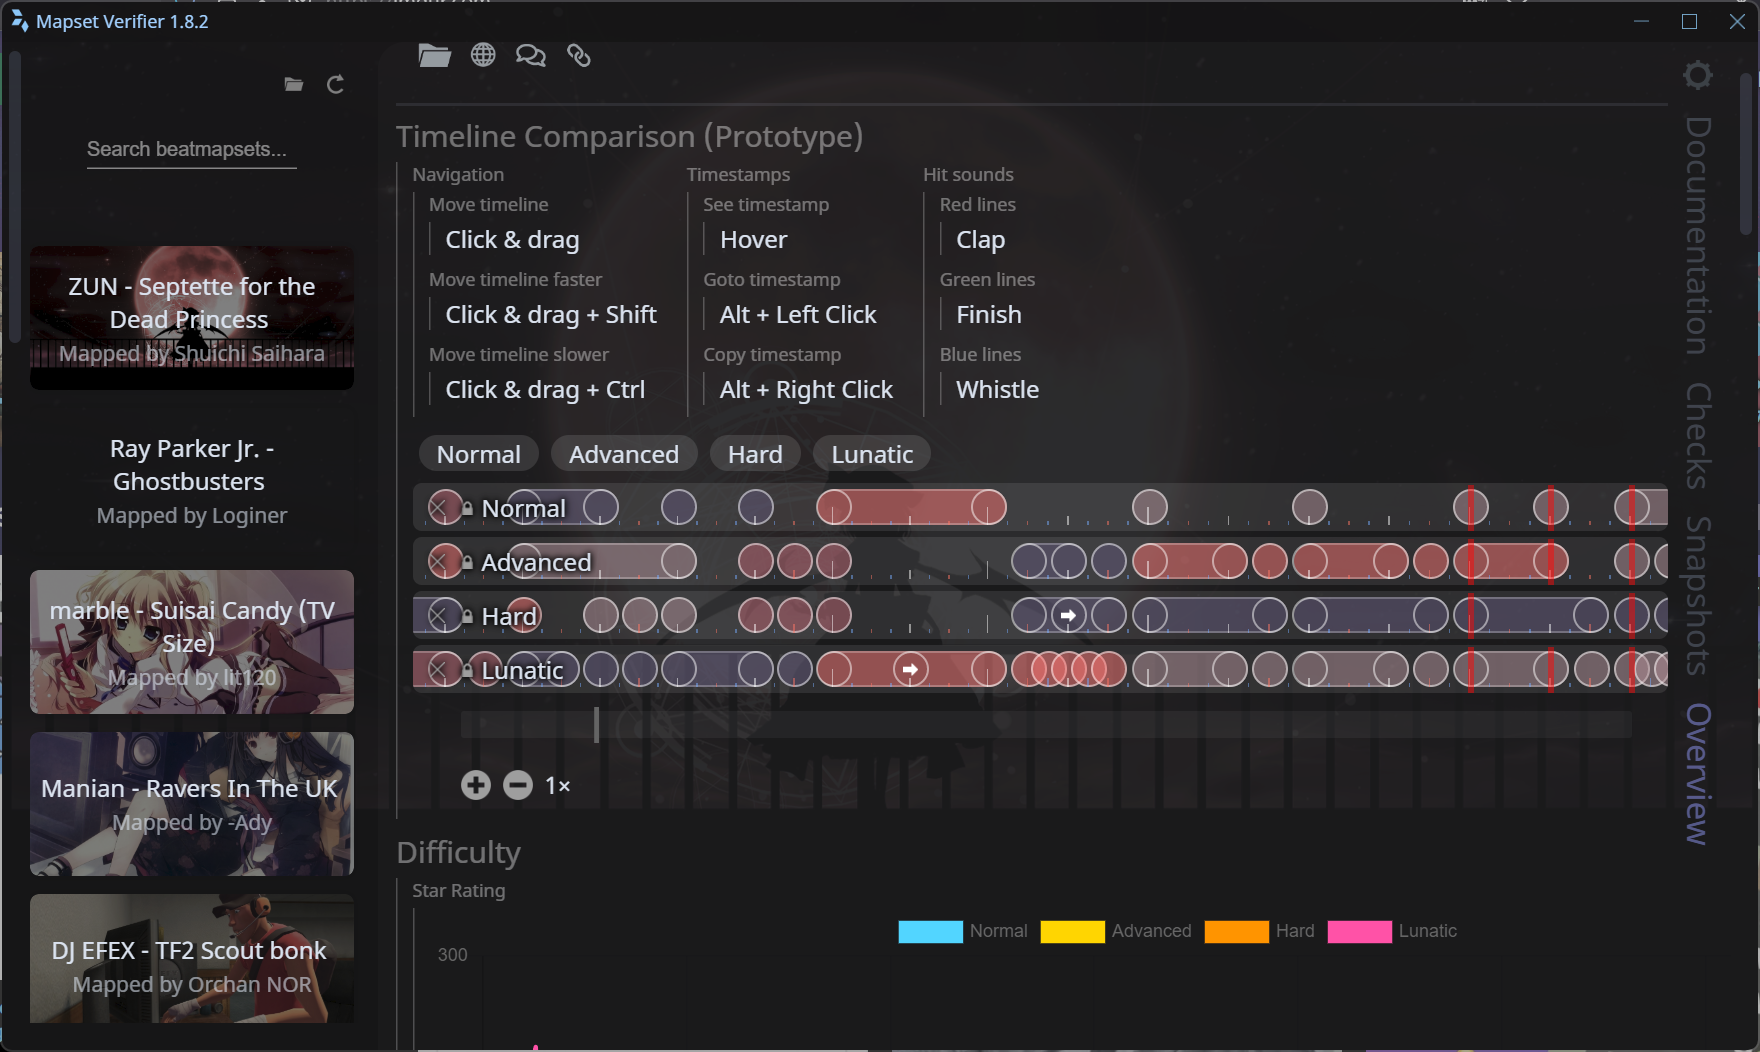
Task: Zoom in the timeline with plus icon
Action: [476, 786]
